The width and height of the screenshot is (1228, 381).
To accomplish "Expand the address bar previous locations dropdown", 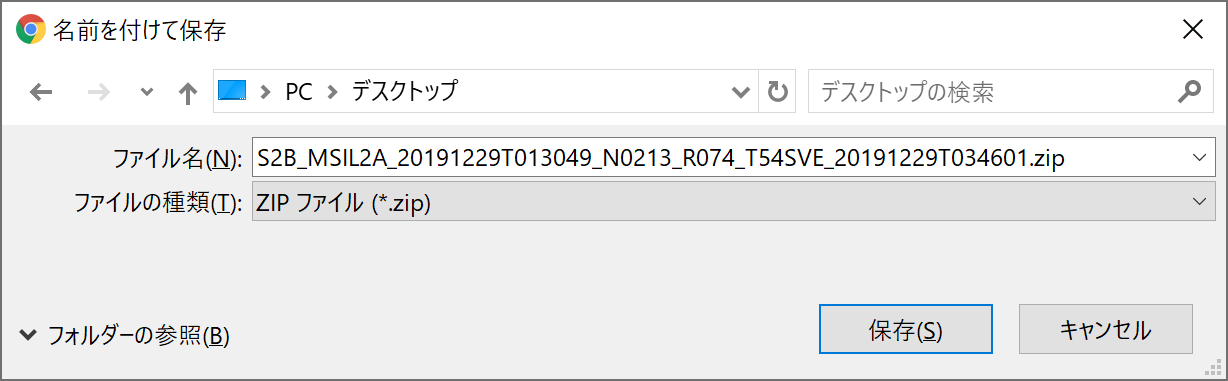I will (741, 92).
